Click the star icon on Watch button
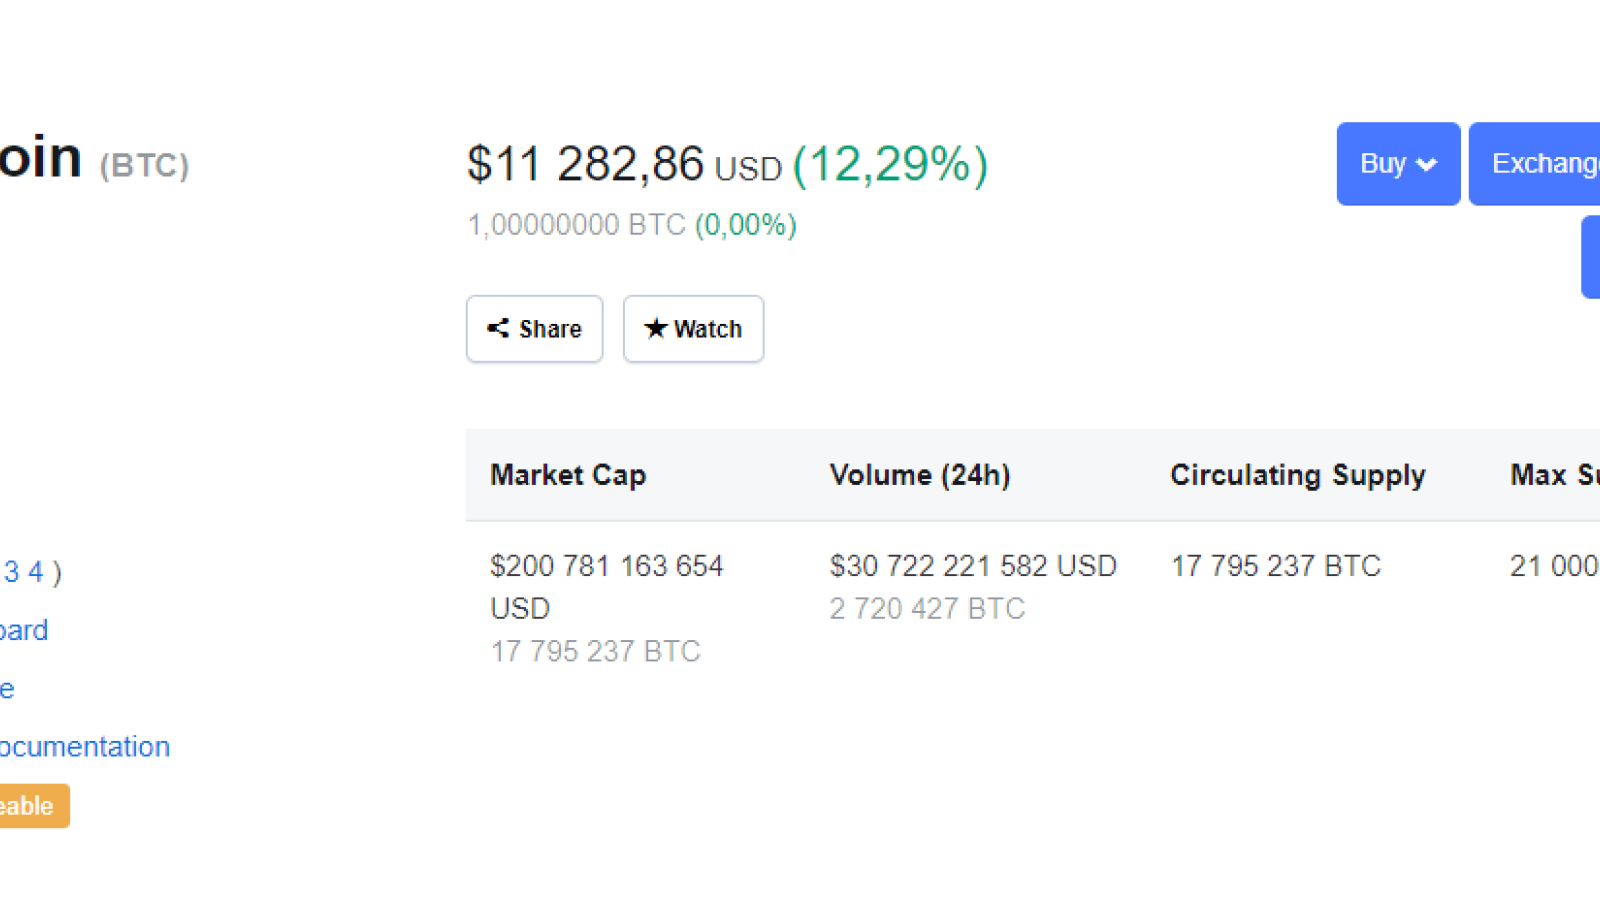The height and width of the screenshot is (900, 1600). coord(655,328)
